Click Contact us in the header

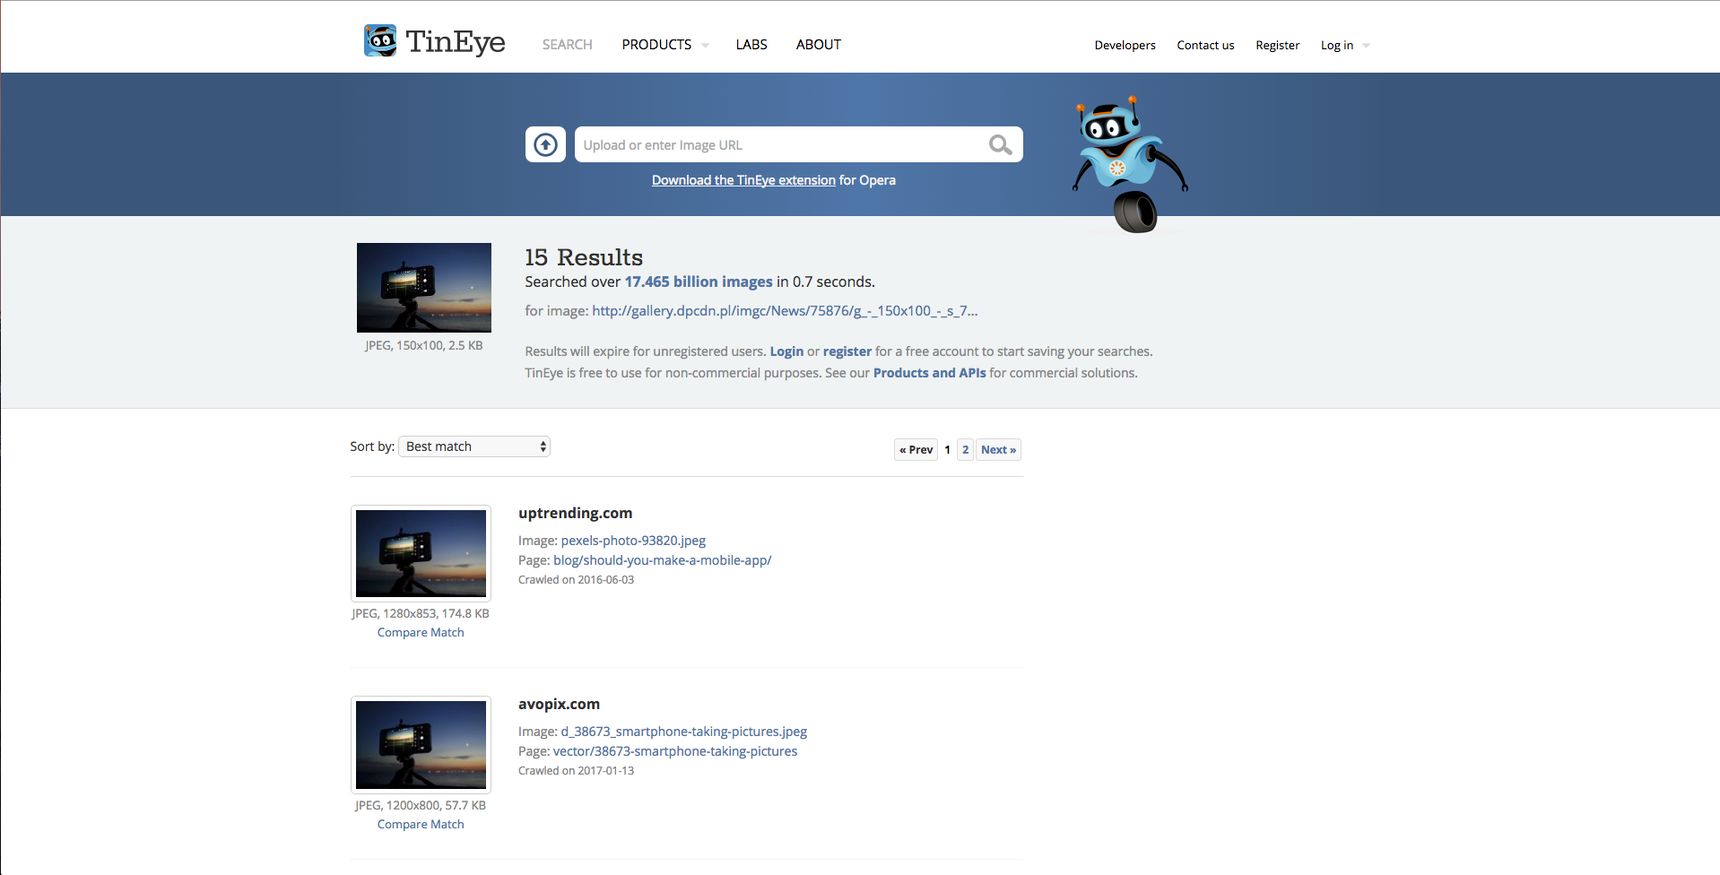point(1205,45)
